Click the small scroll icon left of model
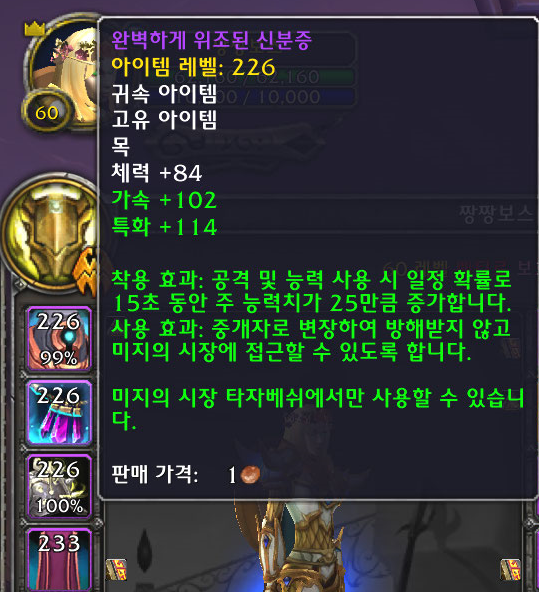The width and height of the screenshot is (539, 592). [x=116, y=569]
